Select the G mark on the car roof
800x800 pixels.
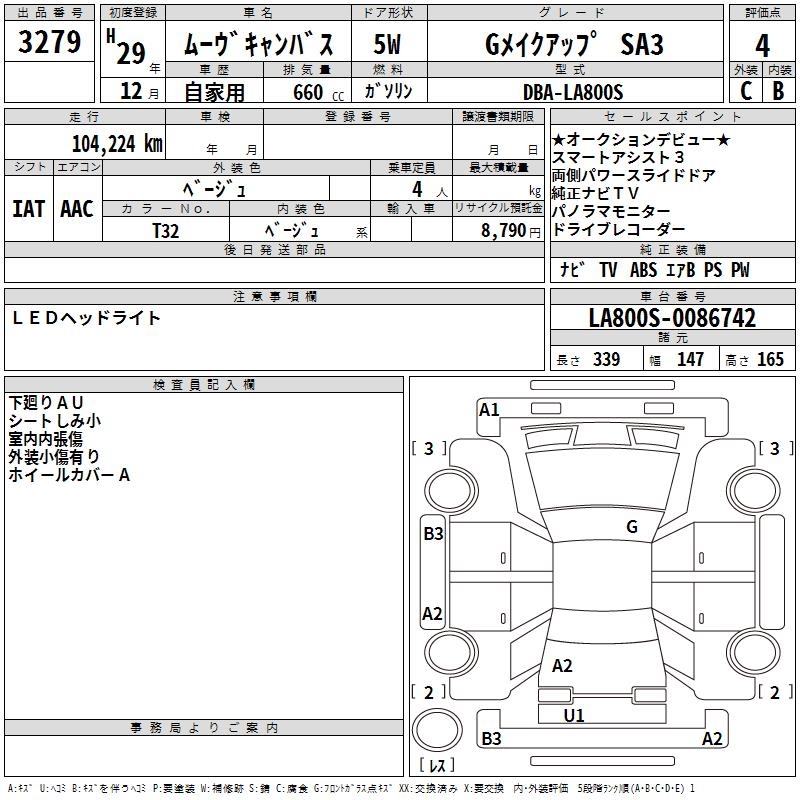click(631, 527)
